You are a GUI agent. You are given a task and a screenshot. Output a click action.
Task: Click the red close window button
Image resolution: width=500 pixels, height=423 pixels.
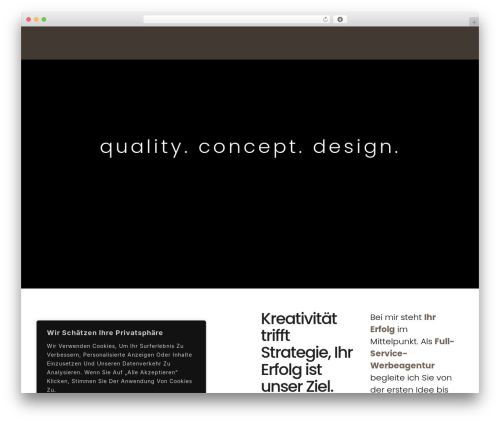coord(29,19)
